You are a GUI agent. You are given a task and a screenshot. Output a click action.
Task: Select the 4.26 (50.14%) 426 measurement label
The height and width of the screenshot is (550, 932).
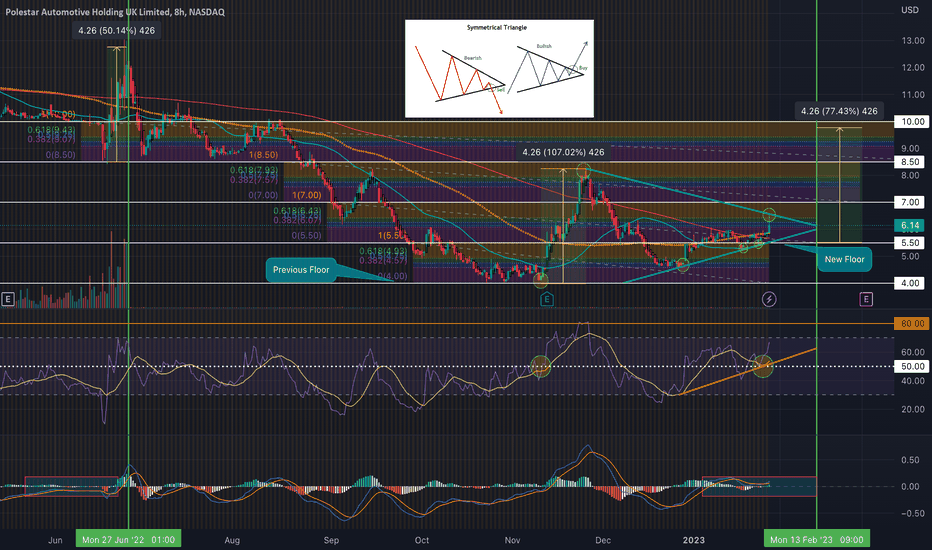click(116, 30)
